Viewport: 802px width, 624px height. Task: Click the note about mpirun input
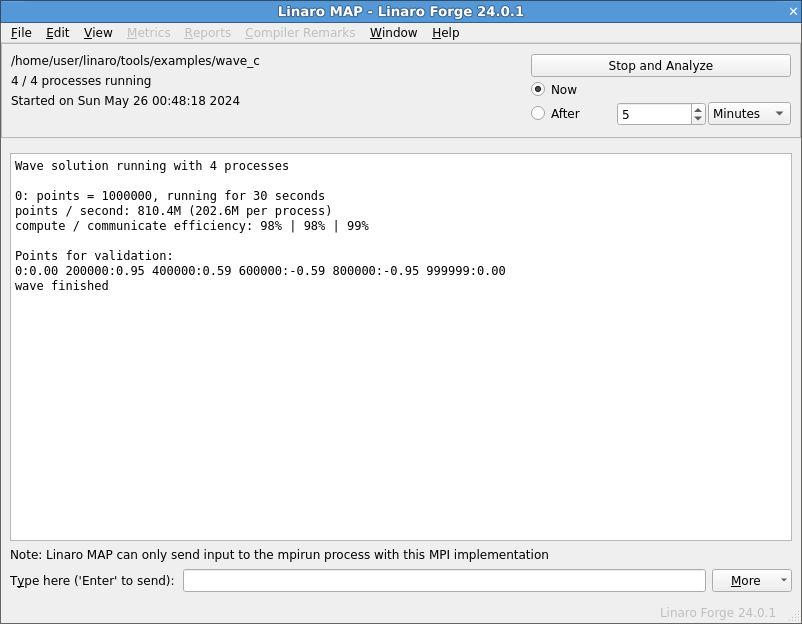279,555
